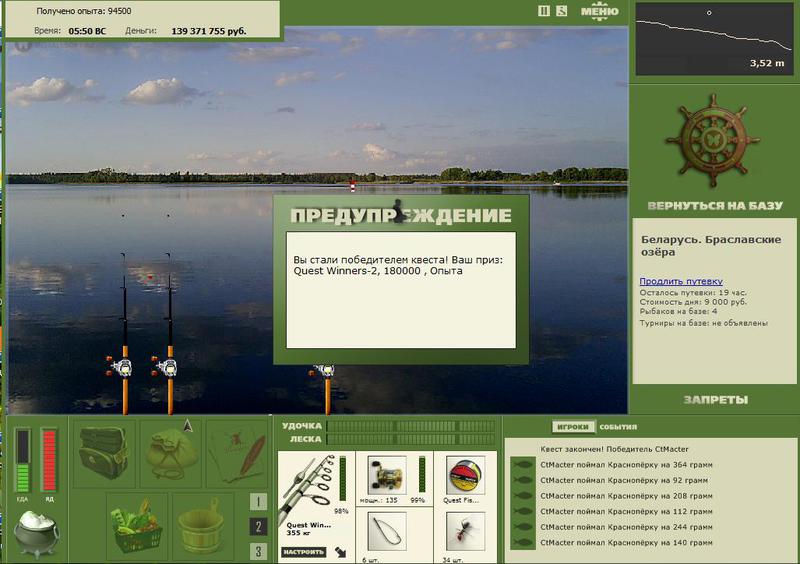The height and width of the screenshot is (564, 800).
Task: Click the fish icon beside the 364 грамм entry
Action: [x=523, y=465]
